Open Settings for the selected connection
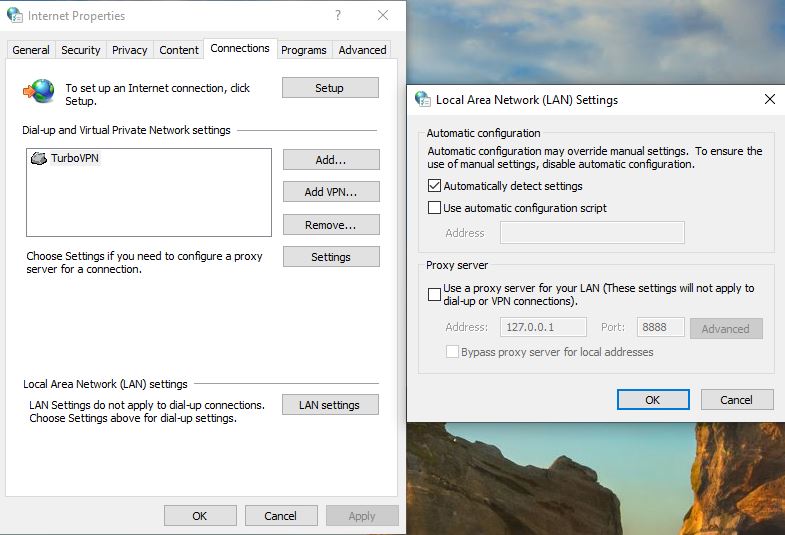Viewport: 785px width, 535px height. (331, 257)
